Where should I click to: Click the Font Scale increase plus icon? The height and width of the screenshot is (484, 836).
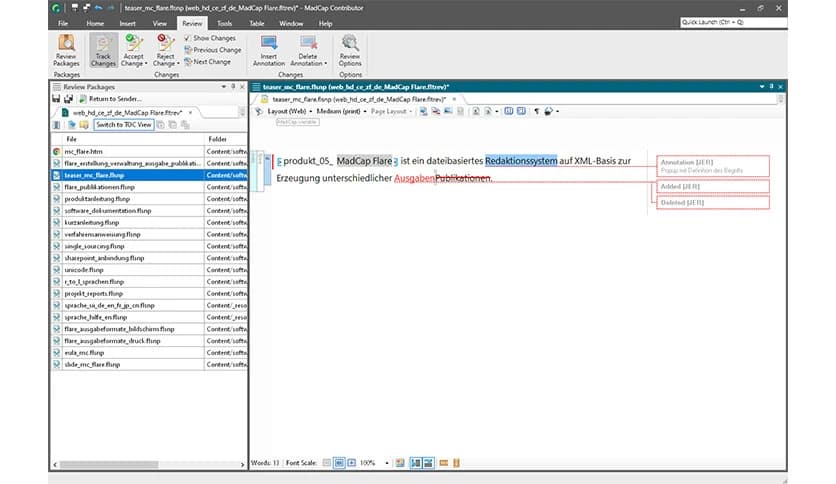[x=351, y=463]
